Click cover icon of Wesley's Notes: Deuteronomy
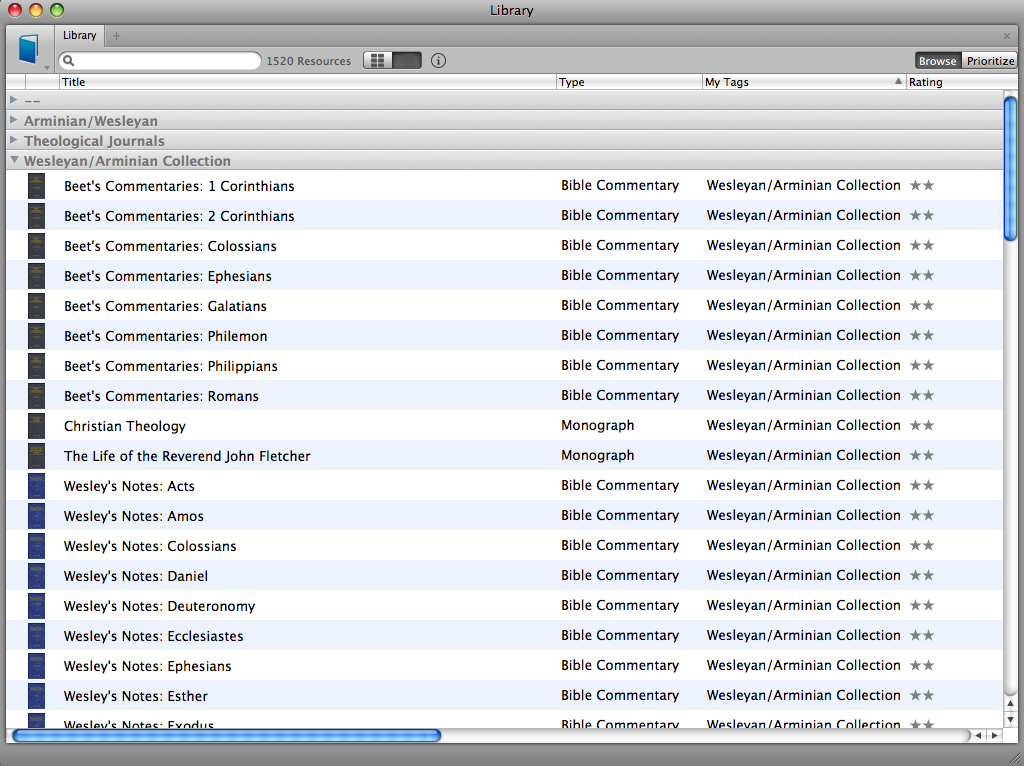The height and width of the screenshot is (766, 1024). coord(37,607)
